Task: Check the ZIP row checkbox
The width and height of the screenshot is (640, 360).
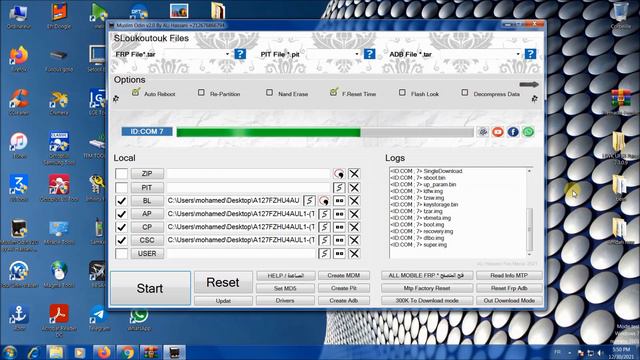Action: tap(121, 173)
